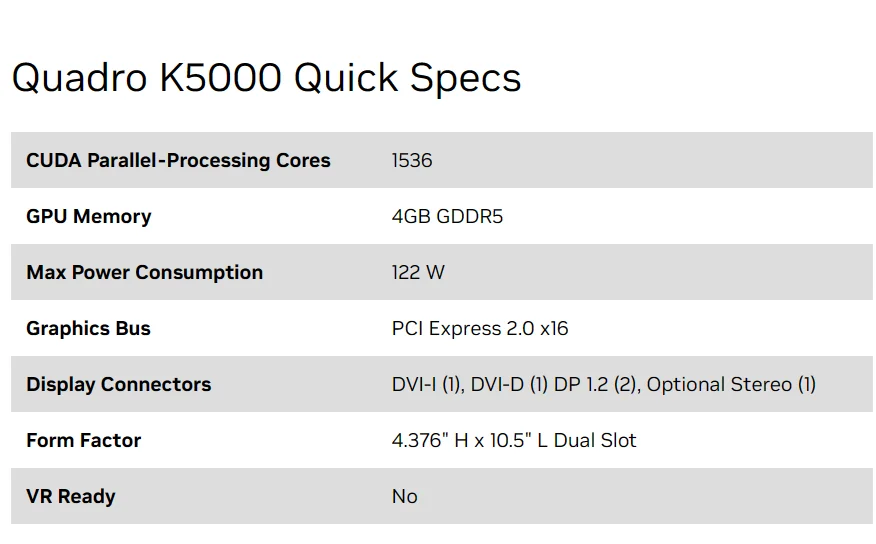876x544 pixels.
Task: Click the DP 1.2 (2) connector text
Action: [597, 384]
